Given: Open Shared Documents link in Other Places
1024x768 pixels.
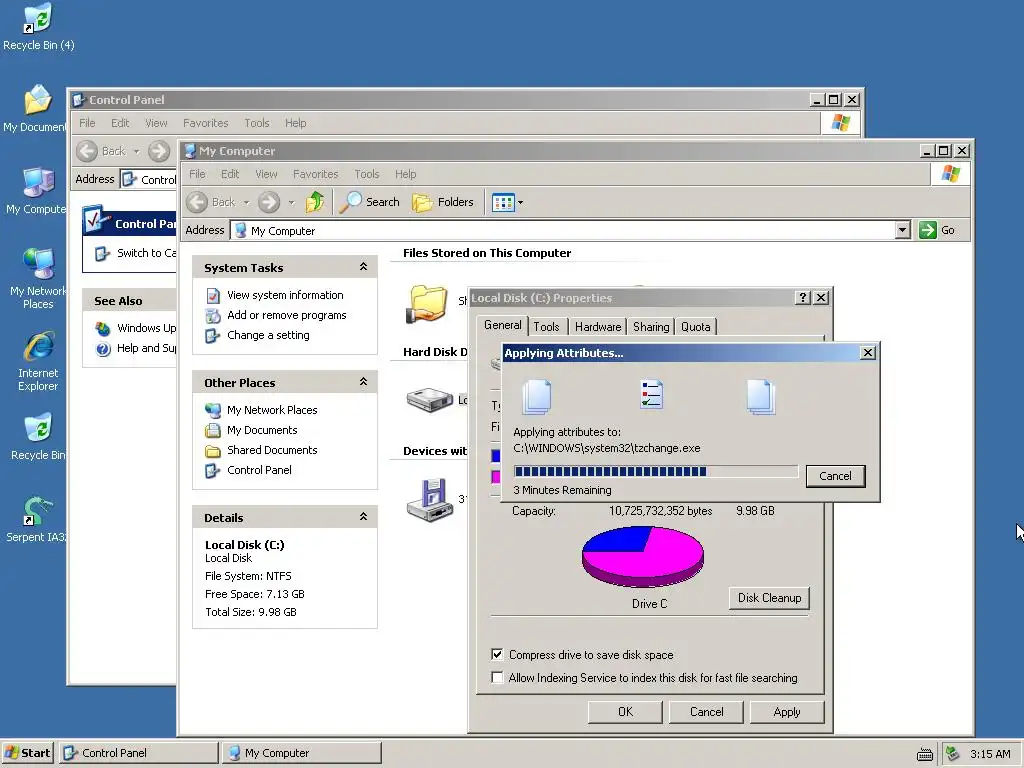Looking at the screenshot, I should tap(272, 450).
